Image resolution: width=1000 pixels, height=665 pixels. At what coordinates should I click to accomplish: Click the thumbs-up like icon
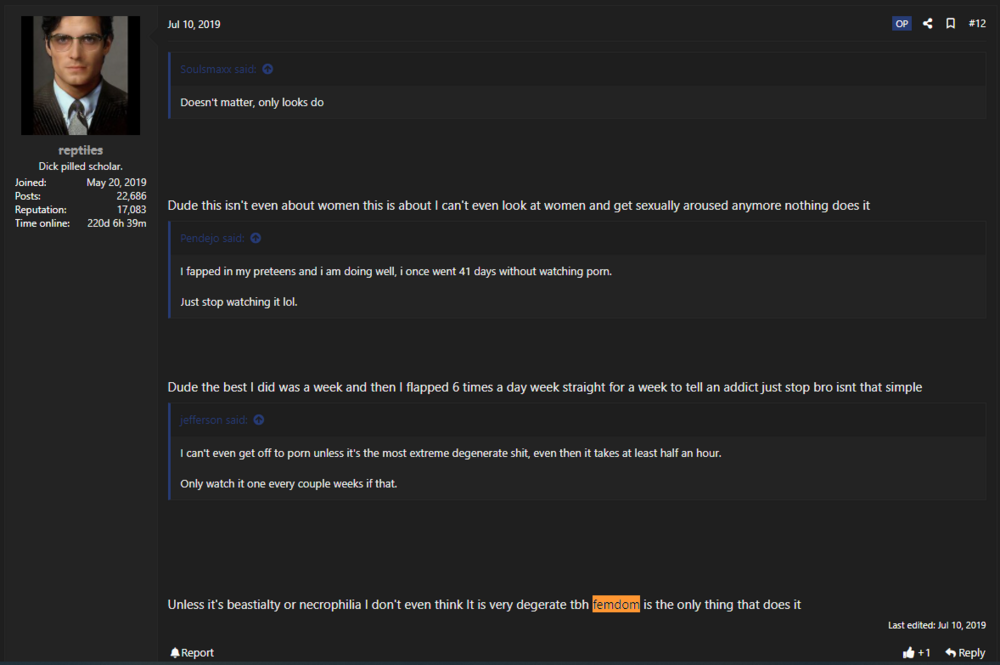pos(908,653)
